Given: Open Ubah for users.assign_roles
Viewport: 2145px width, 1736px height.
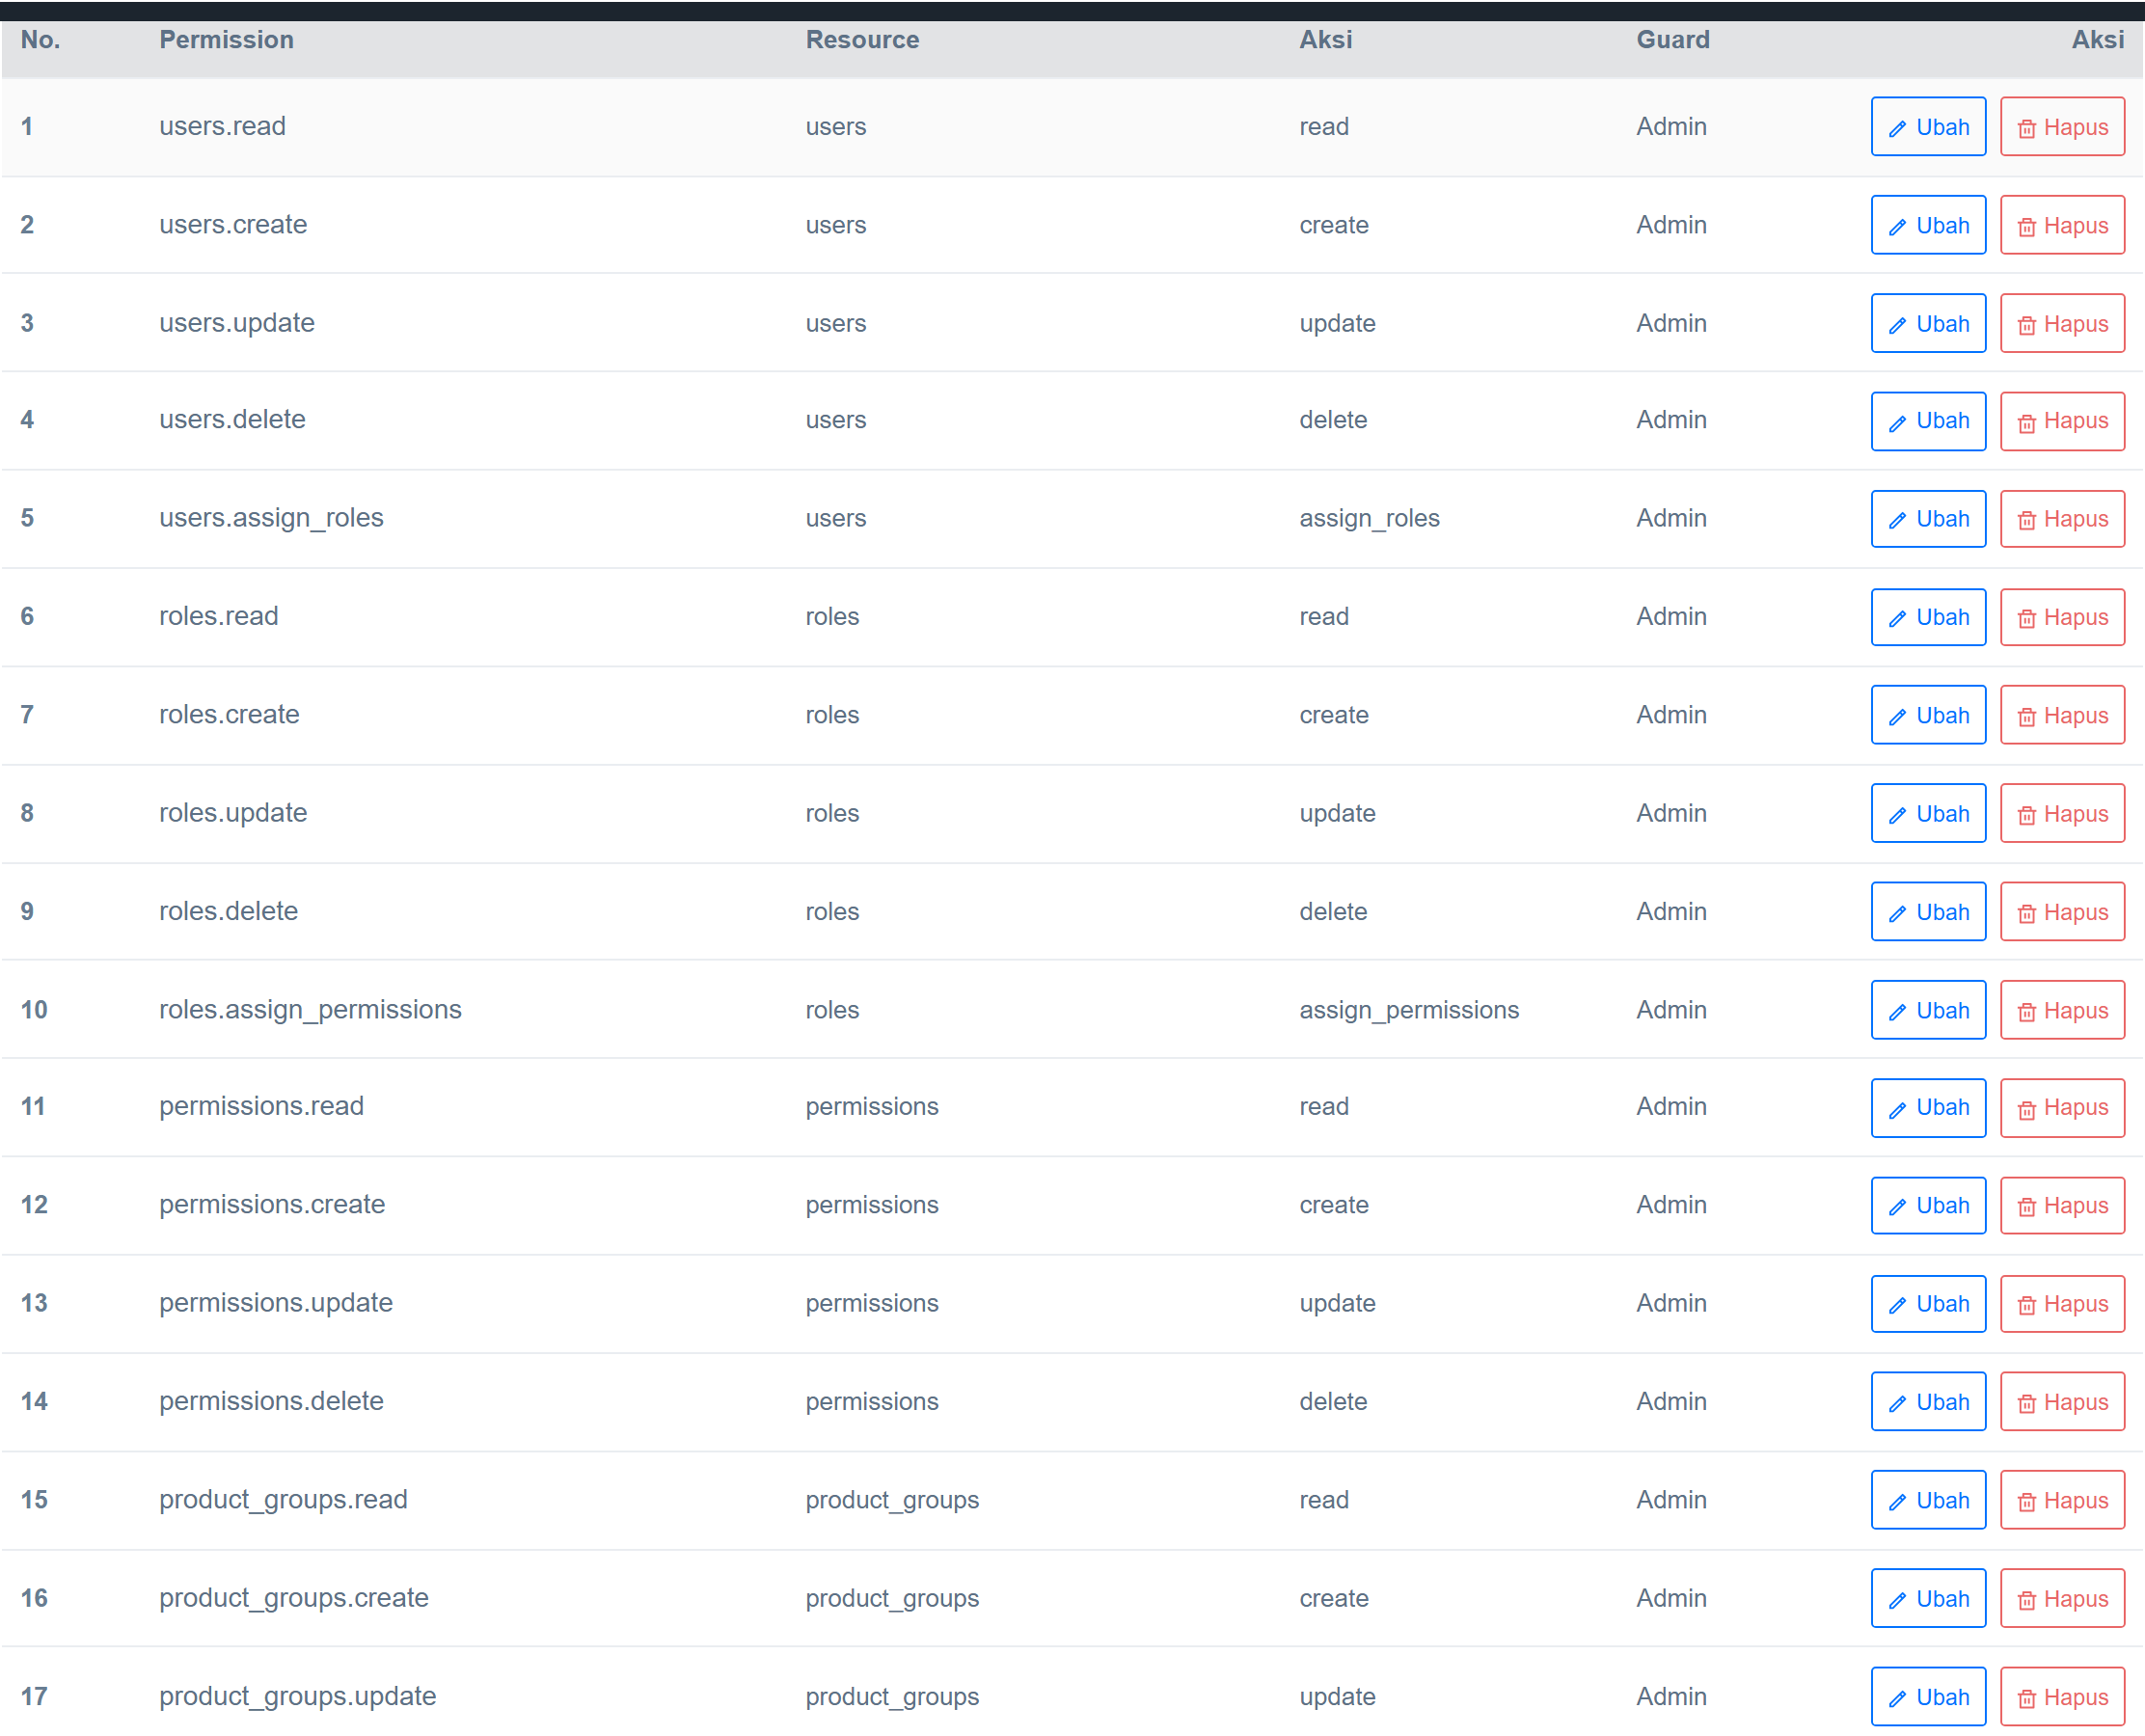Looking at the screenshot, I should coord(1927,519).
